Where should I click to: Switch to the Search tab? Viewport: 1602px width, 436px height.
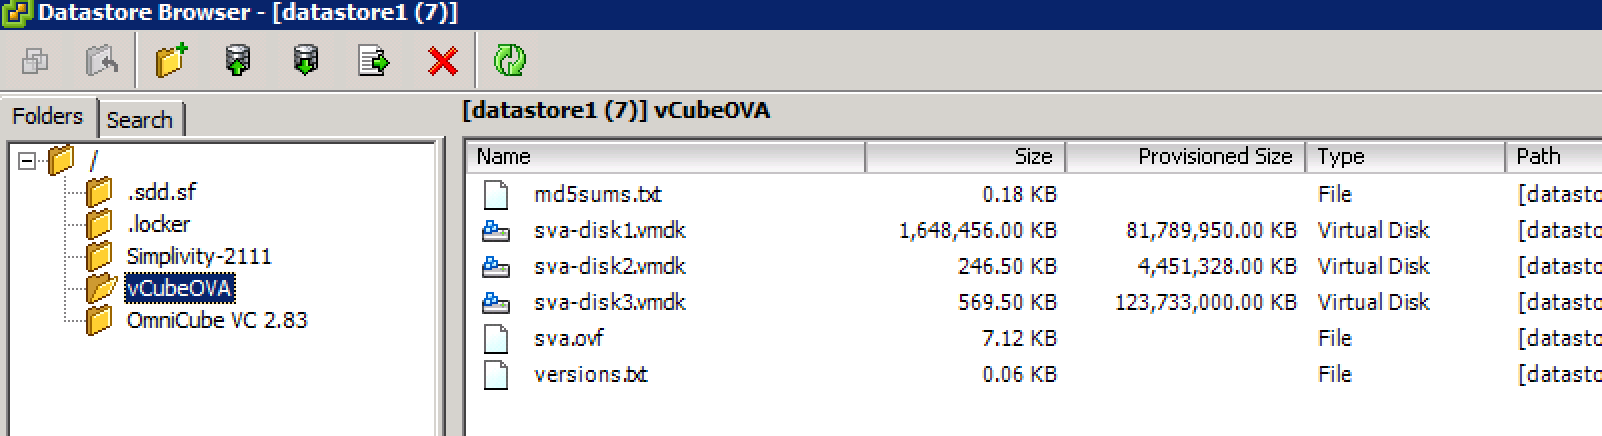(140, 120)
